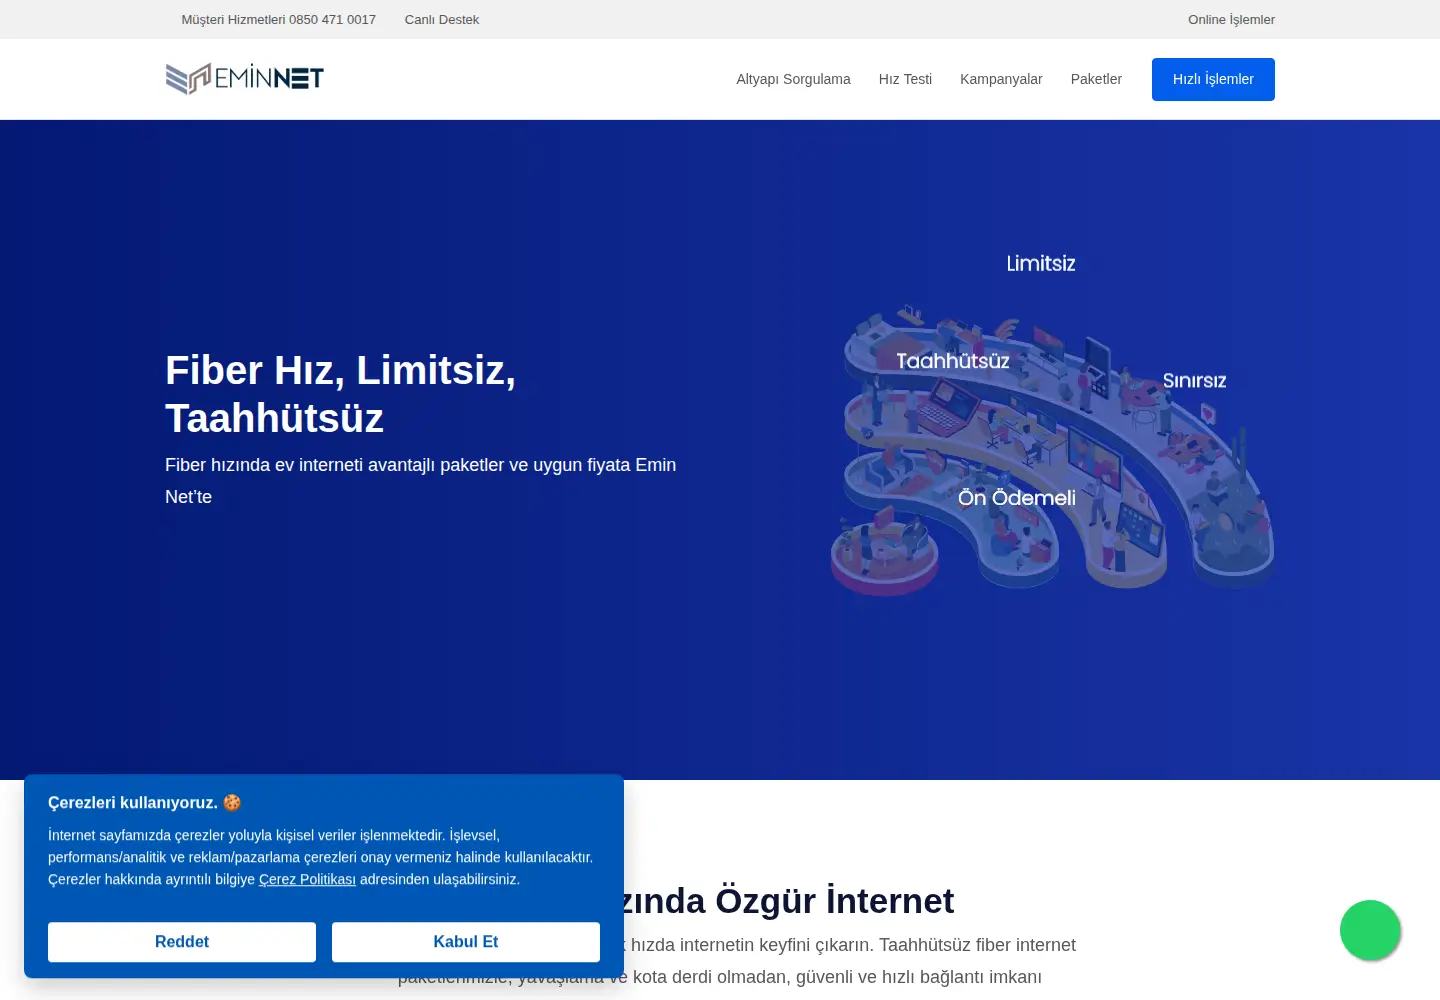1440x1000 pixels.
Task: Reject cookies with Reddet button
Action: [x=182, y=942]
